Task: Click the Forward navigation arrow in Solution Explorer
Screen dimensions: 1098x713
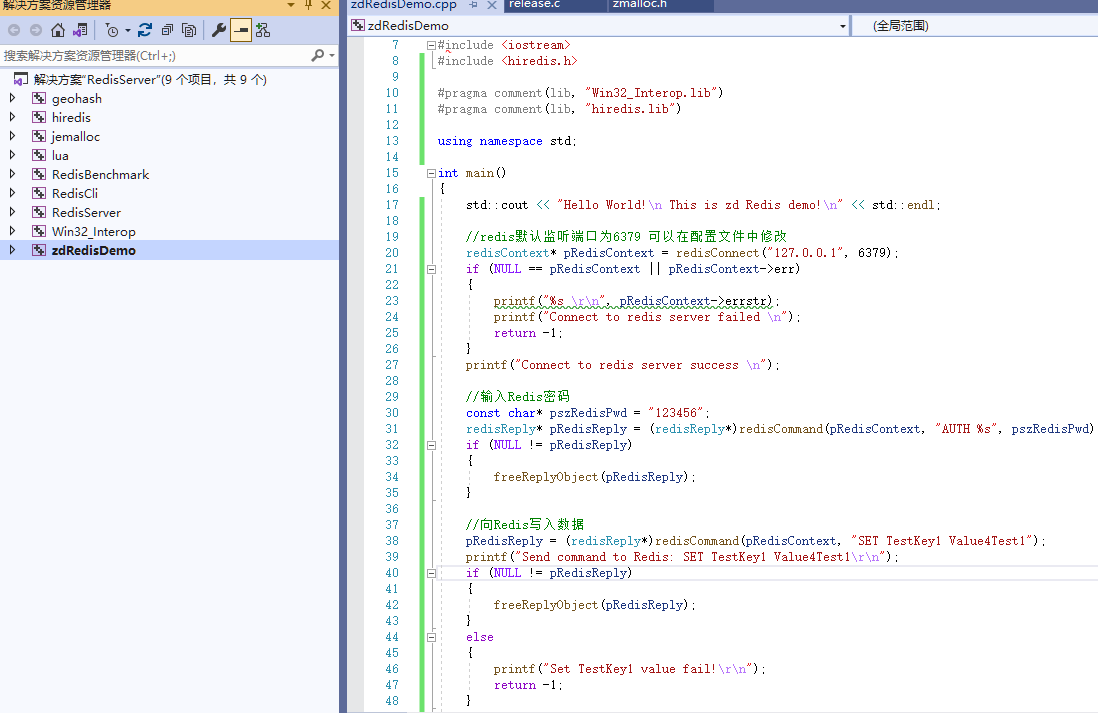Action: click(36, 30)
